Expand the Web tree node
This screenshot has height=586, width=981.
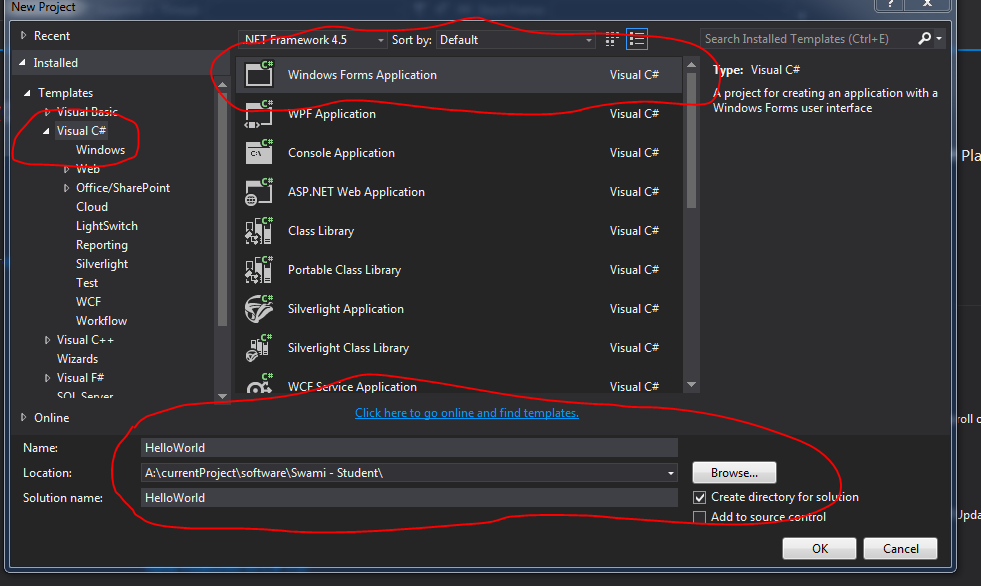(x=66, y=169)
